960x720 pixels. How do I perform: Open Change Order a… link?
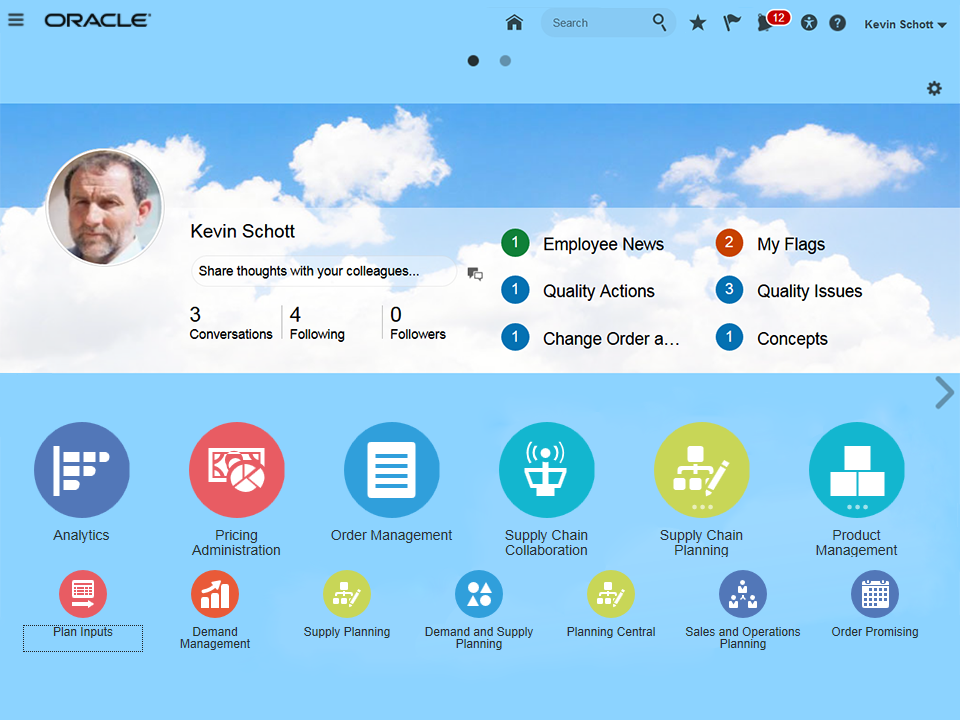pyautogui.click(x=611, y=339)
